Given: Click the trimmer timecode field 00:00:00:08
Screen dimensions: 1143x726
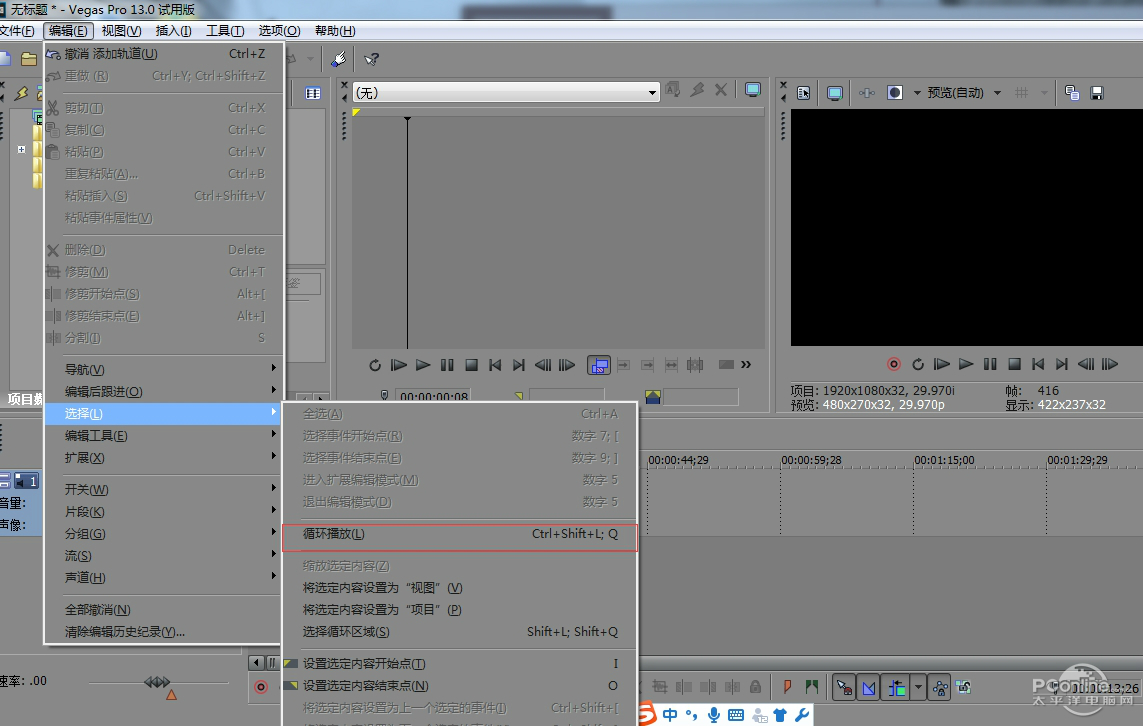Looking at the screenshot, I should tap(434, 397).
